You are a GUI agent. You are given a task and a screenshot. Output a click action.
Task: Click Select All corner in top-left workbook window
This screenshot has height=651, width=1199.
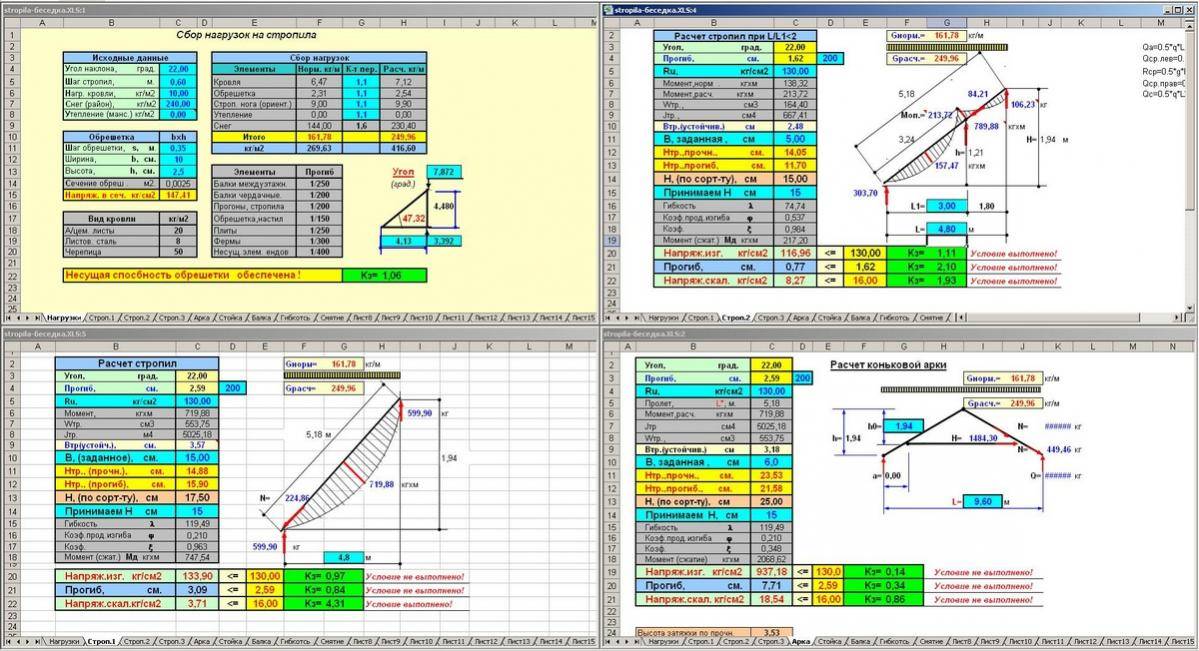click(x=7, y=21)
